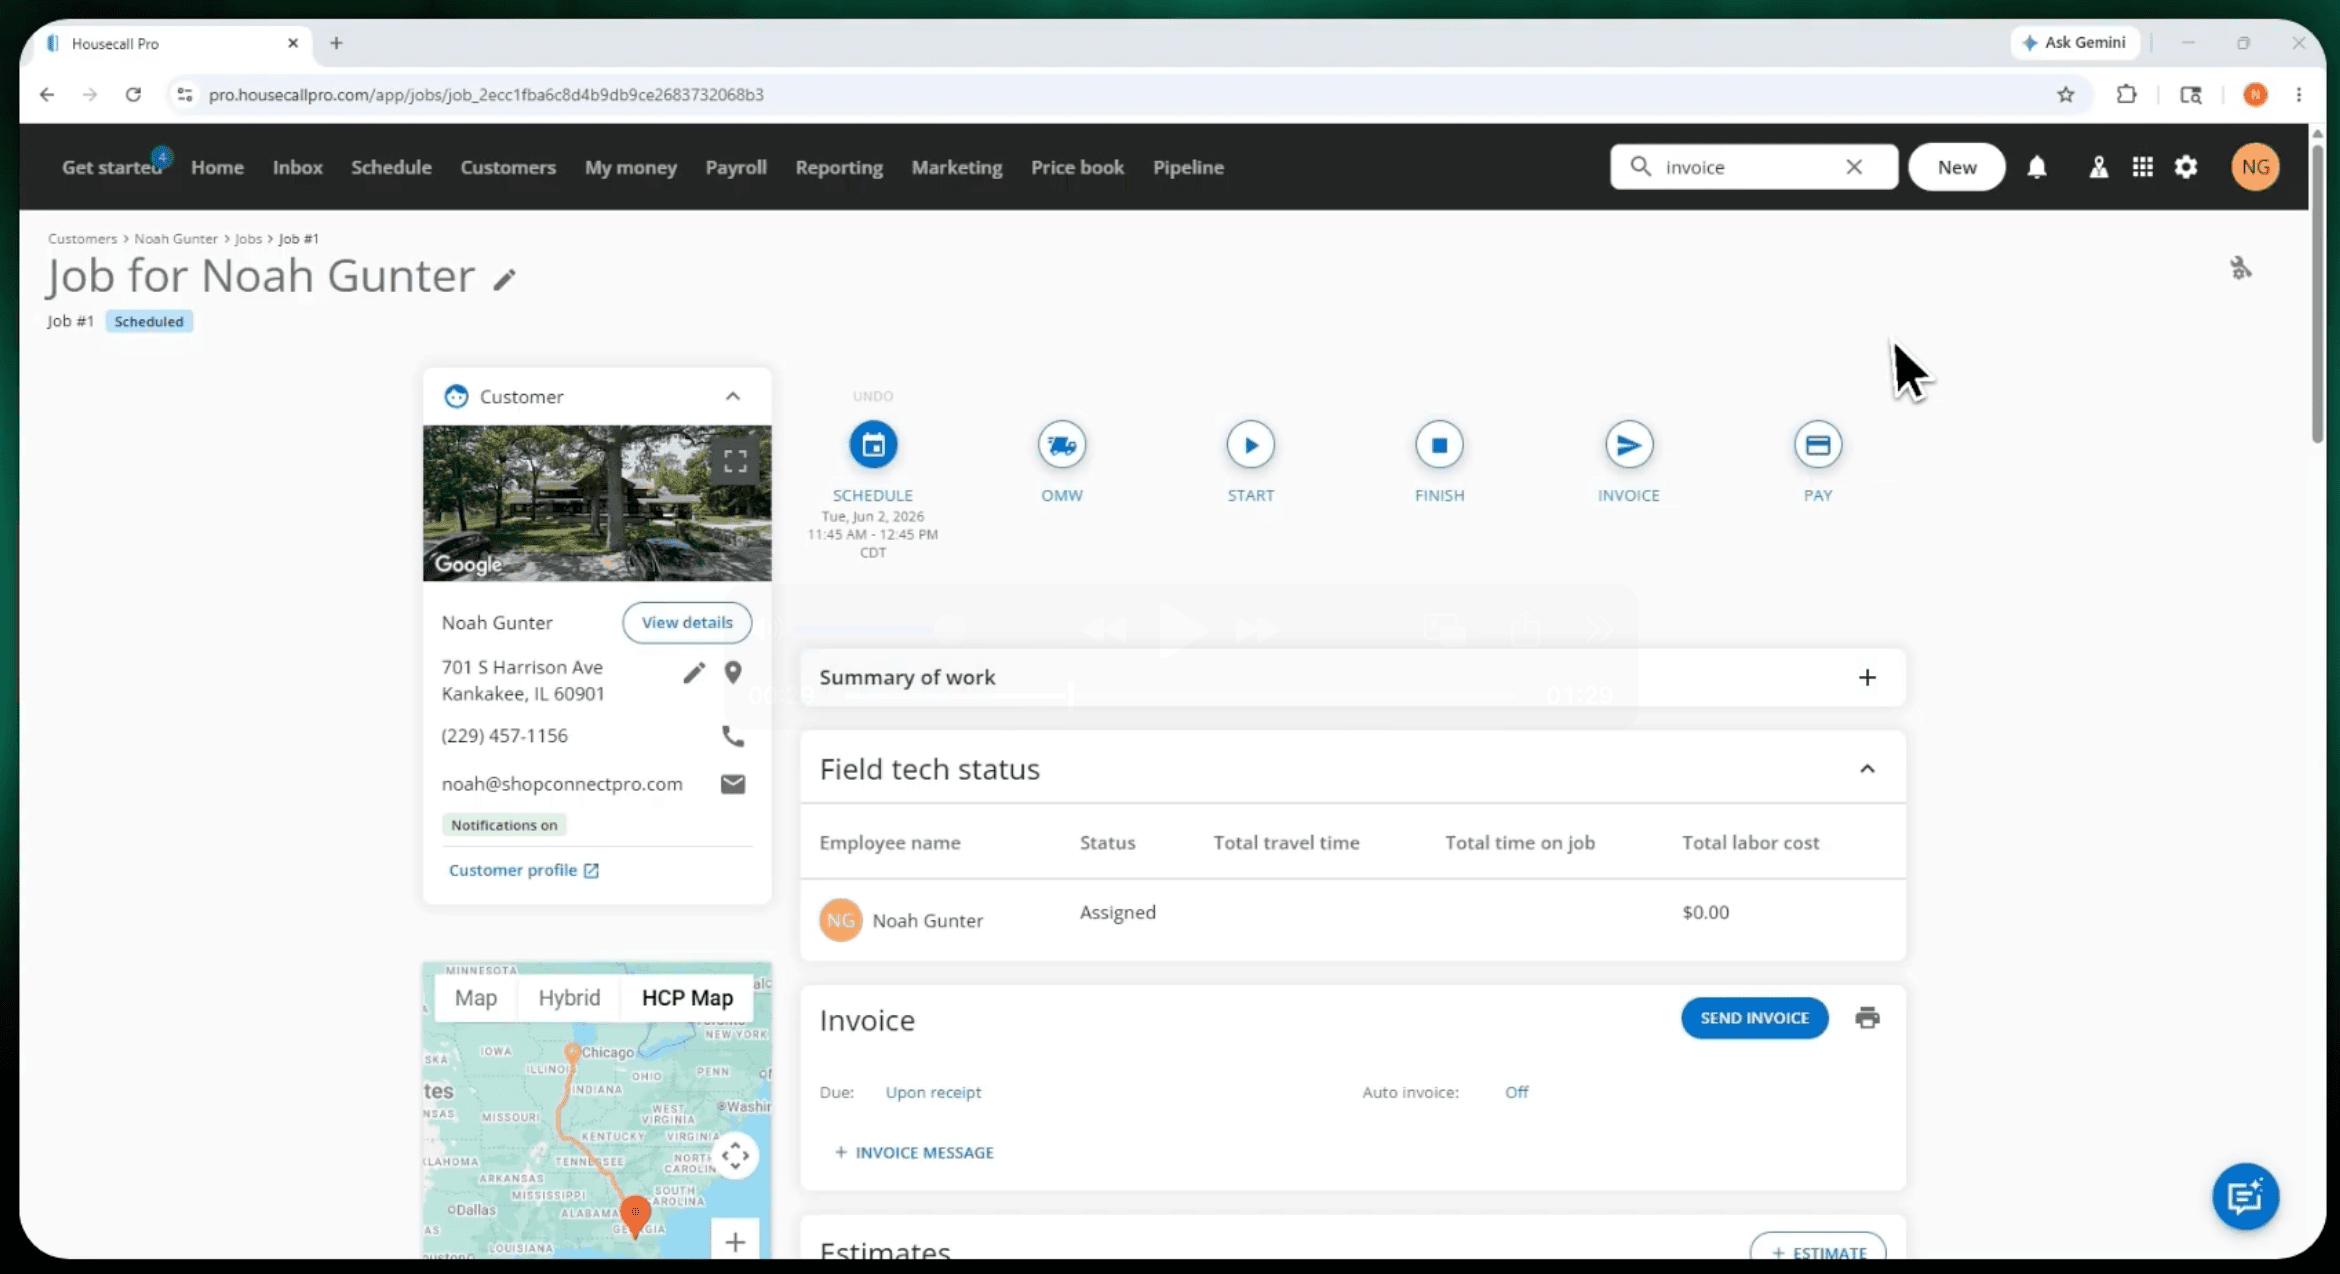Reload the browser page
2340x1274 pixels.
point(133,94)
